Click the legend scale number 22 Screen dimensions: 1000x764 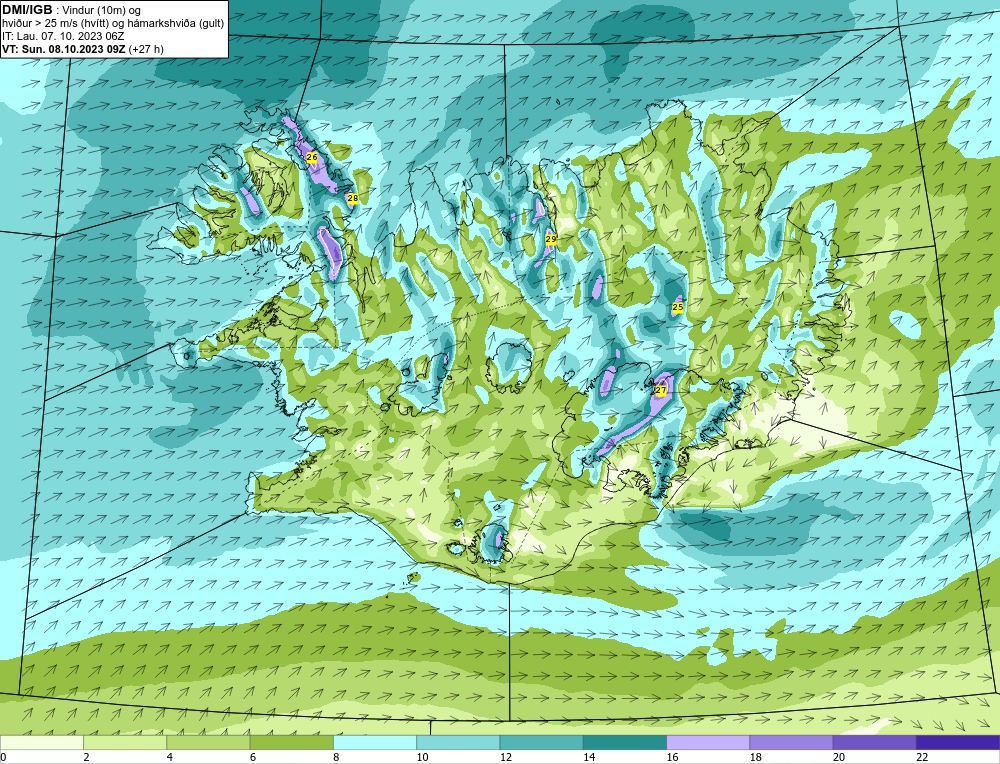[922, 757]
